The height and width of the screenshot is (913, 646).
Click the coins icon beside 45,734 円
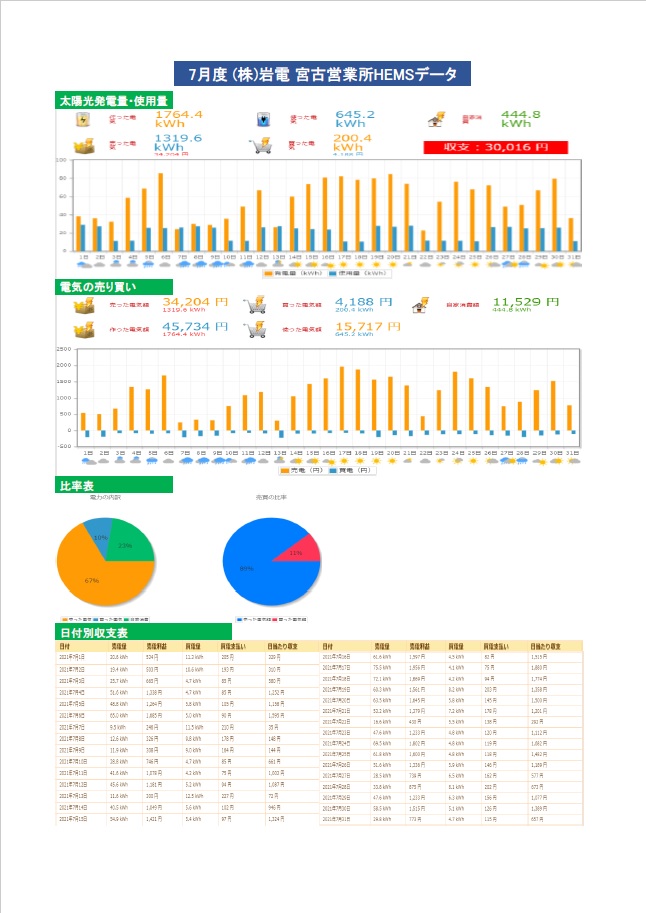tap(84, 330)
